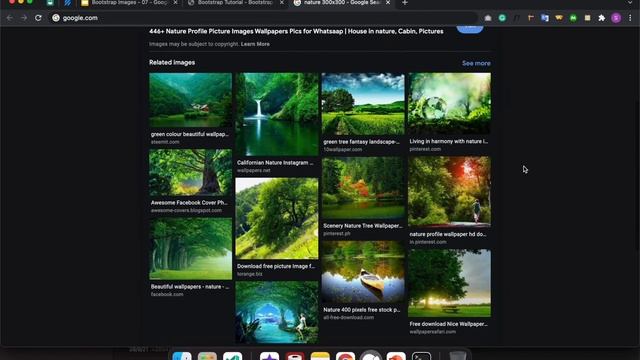Open the 'Download free picture Image' thumbnail
The width and height of the screenshot is (640, 360).
[277, 218]
